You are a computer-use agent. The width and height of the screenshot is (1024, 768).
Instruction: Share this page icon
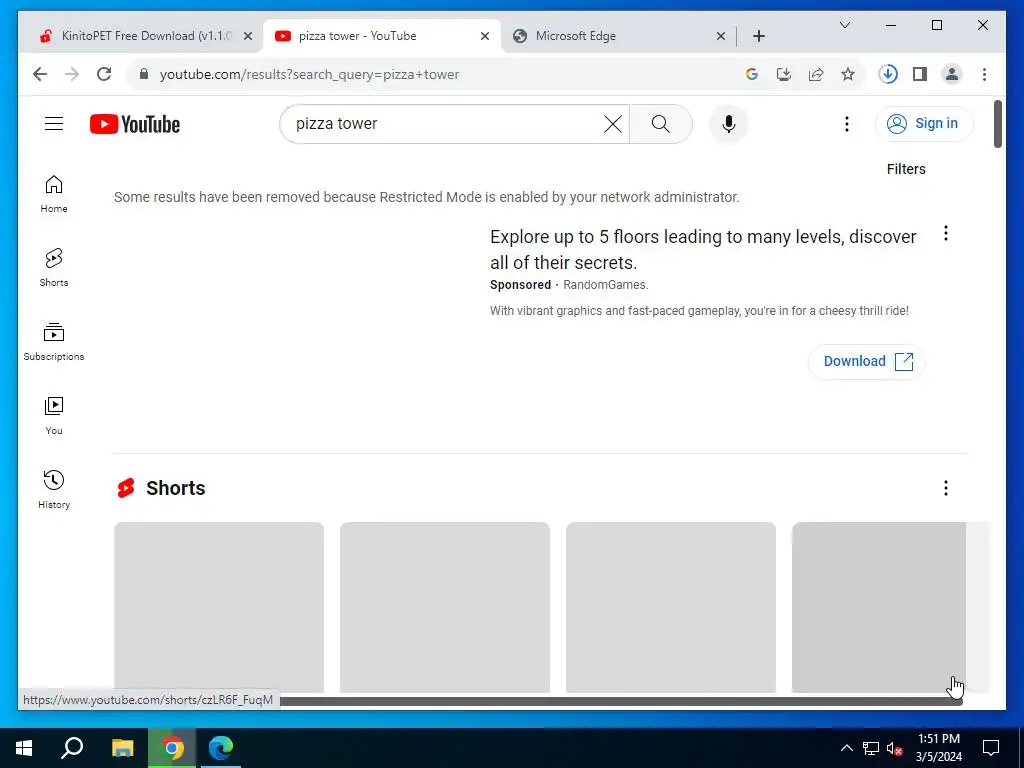pos(816,74)
